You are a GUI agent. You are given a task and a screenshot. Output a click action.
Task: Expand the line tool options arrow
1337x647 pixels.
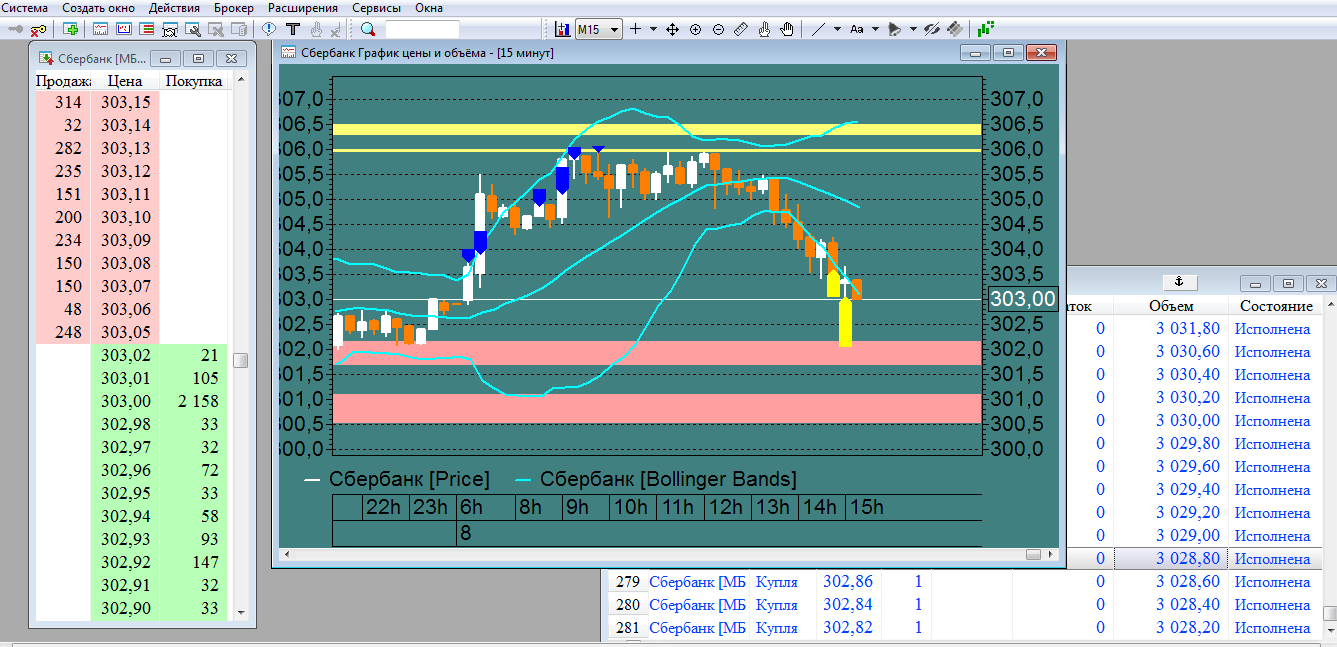click(x=837, y=29)
